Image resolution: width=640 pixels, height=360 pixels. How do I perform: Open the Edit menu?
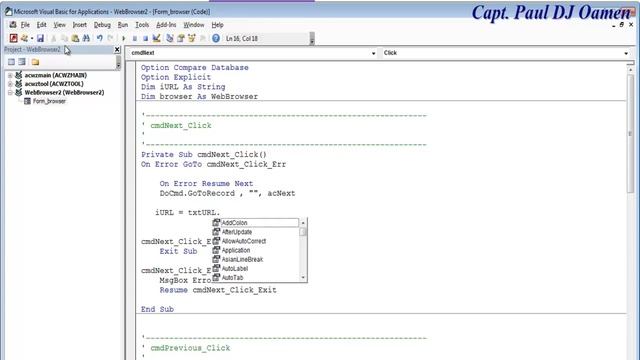41,25
